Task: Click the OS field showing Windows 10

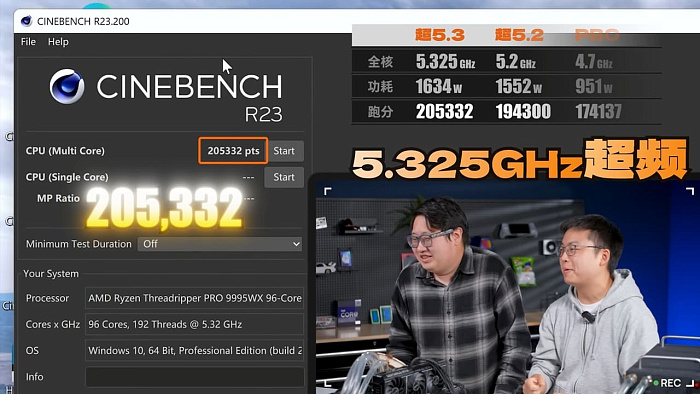Action: click(195, 350)
